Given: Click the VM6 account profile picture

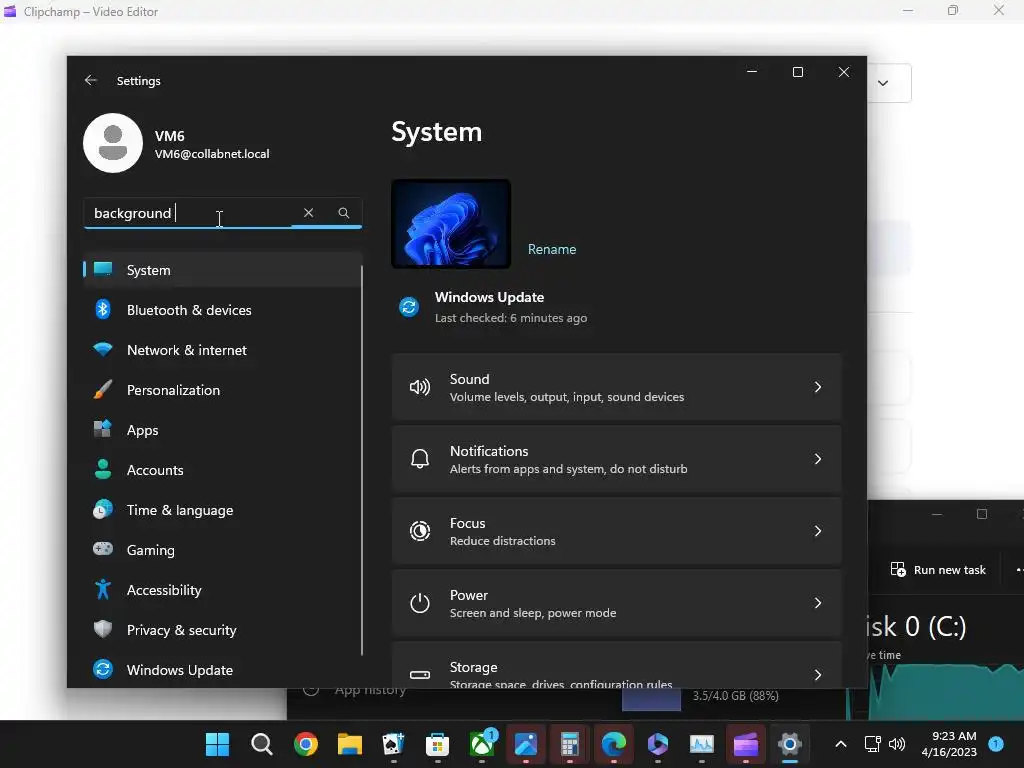Looking at the screenshot, I should pos(113,143).
